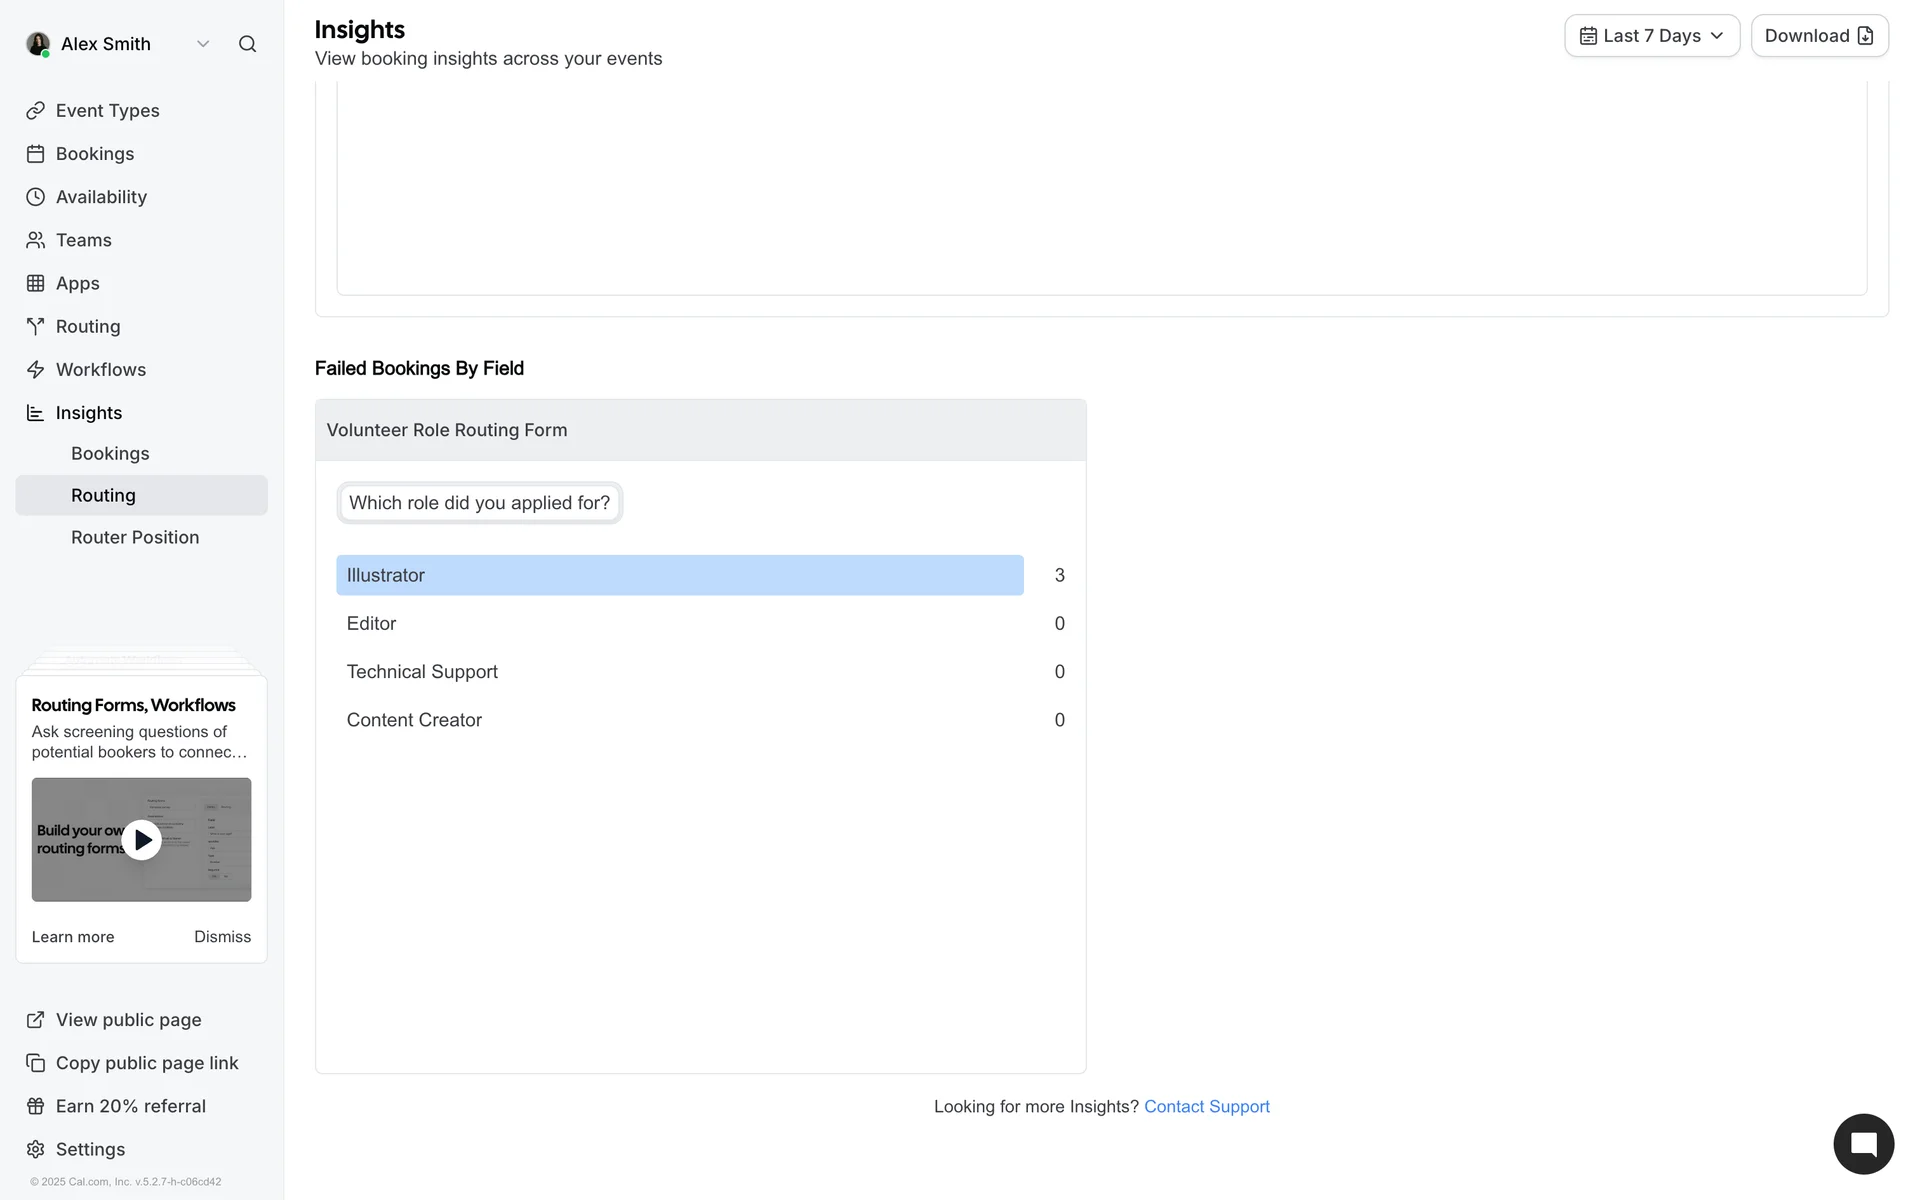Play the routing forms video
1920x1200 pixels.
(142, 840)
